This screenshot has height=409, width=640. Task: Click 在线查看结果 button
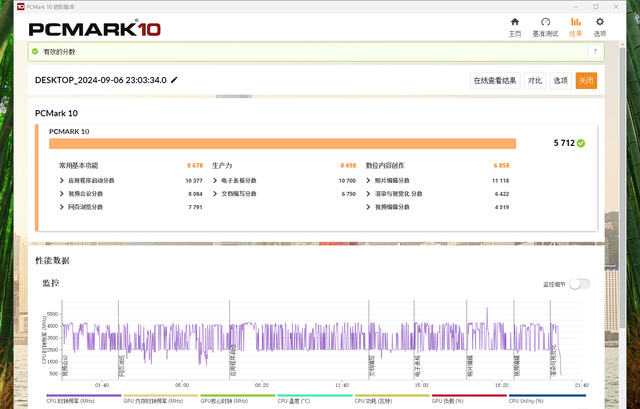(x=495, y=80)
